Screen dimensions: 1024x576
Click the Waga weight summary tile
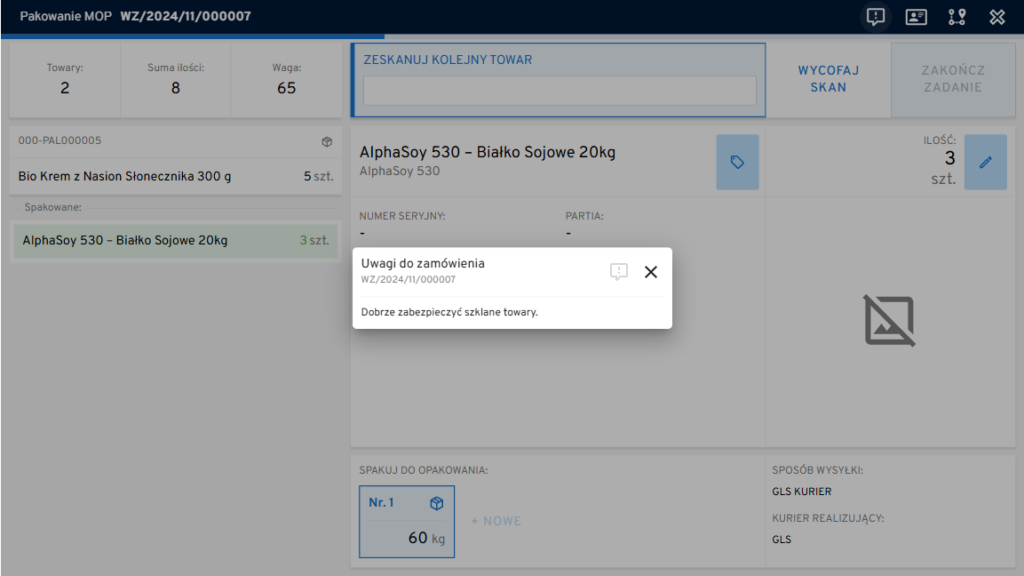[x=286, y=79]
